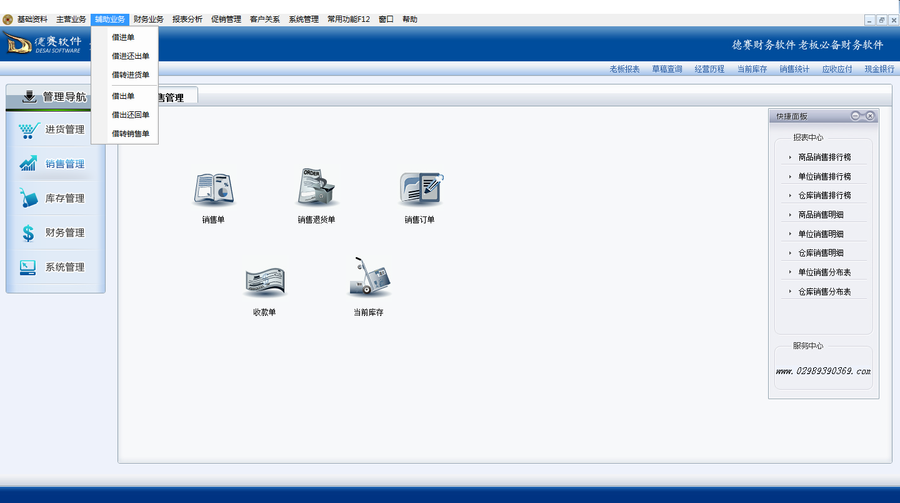This screenshot has height=503, width=900.
Task: Open the 当前库存 link in top bar
Action: (752, 69)
